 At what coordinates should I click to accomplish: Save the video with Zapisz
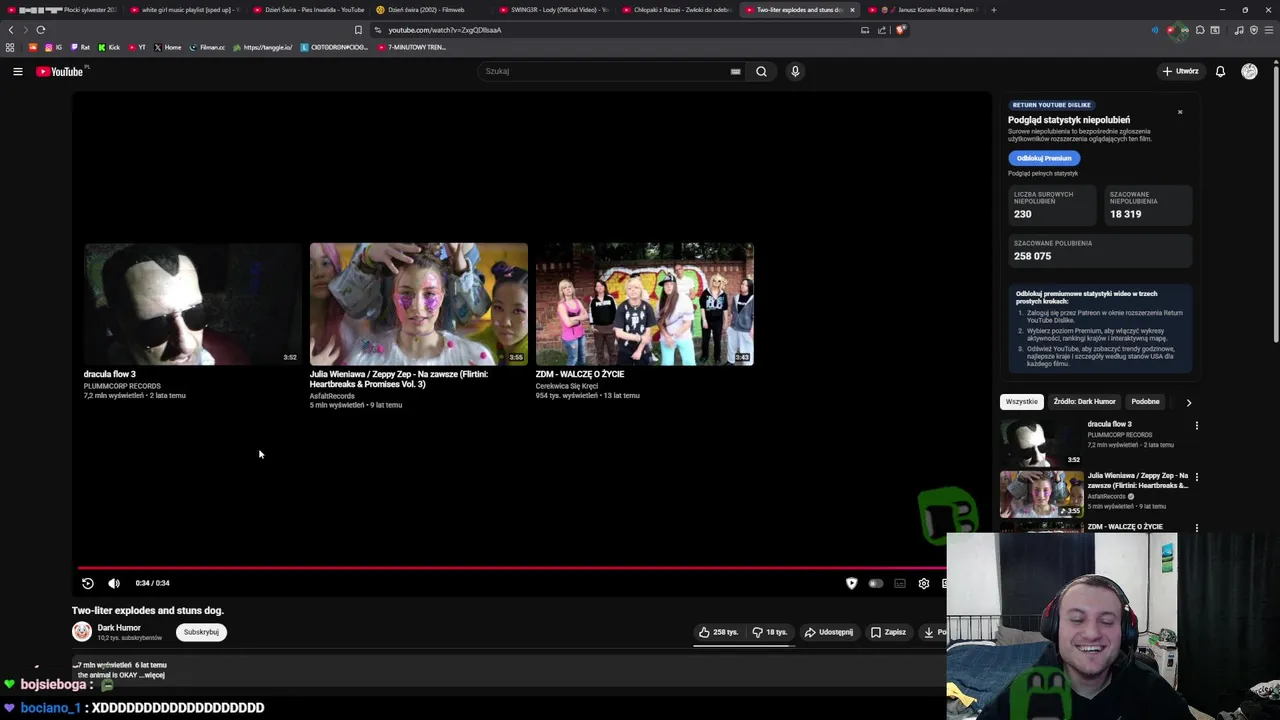[888, 632]
